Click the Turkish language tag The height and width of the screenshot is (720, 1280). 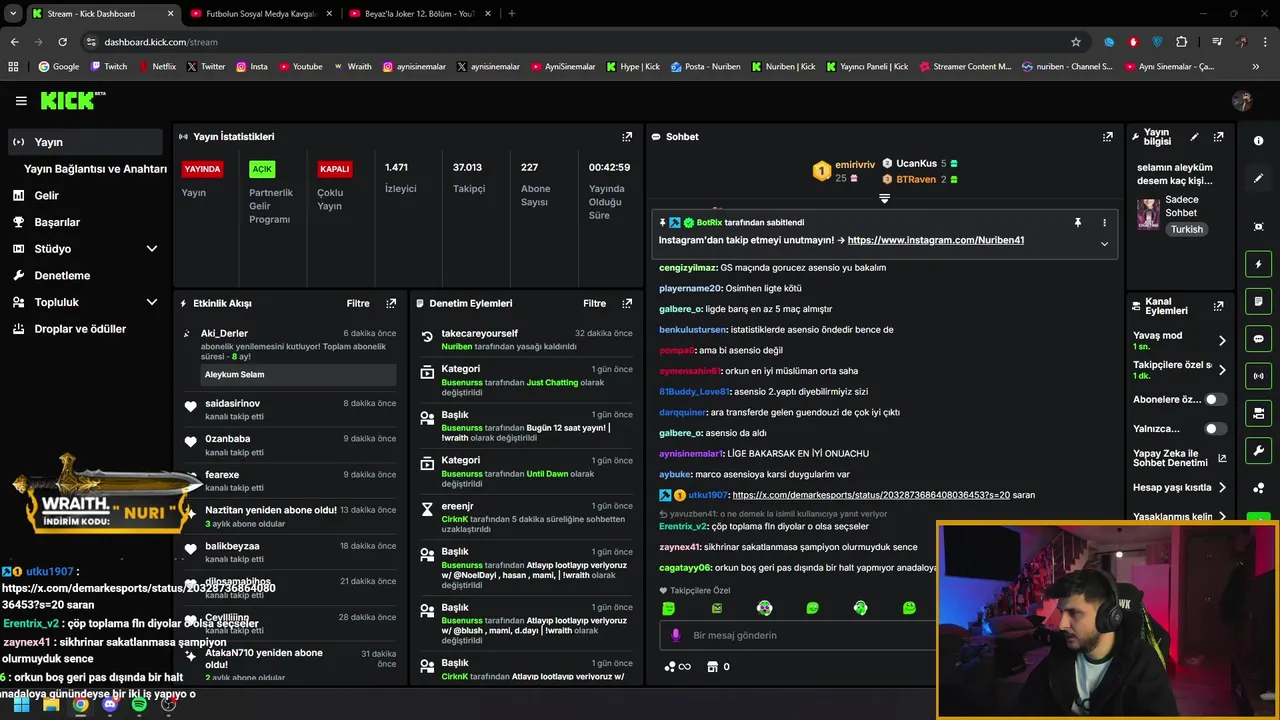pyautogui.click(x=1187, y=229)
